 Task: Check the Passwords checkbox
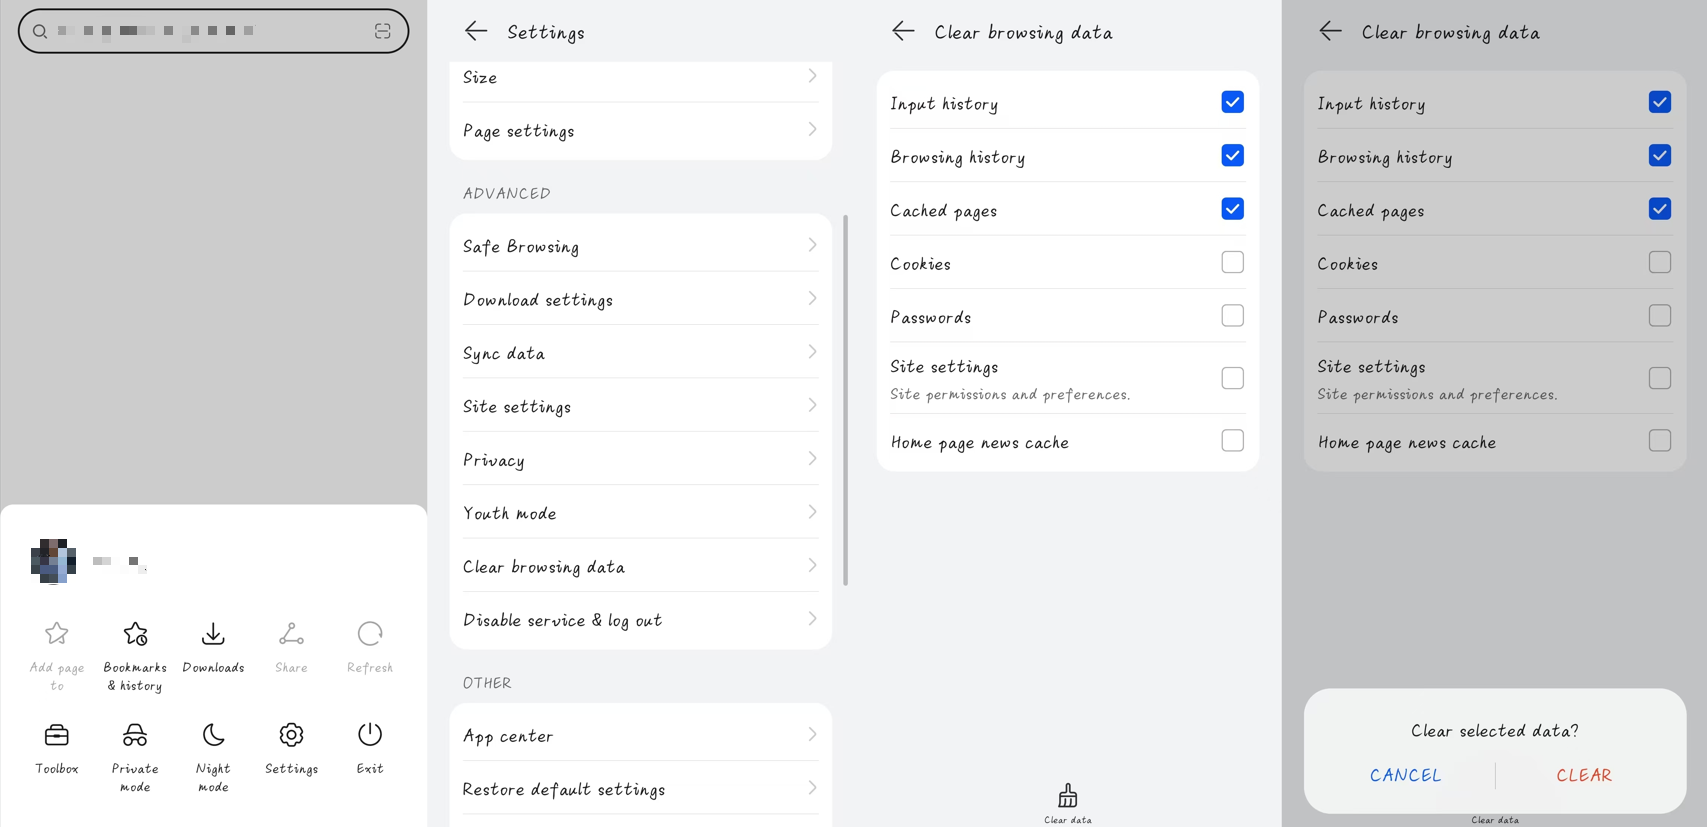1233,315
